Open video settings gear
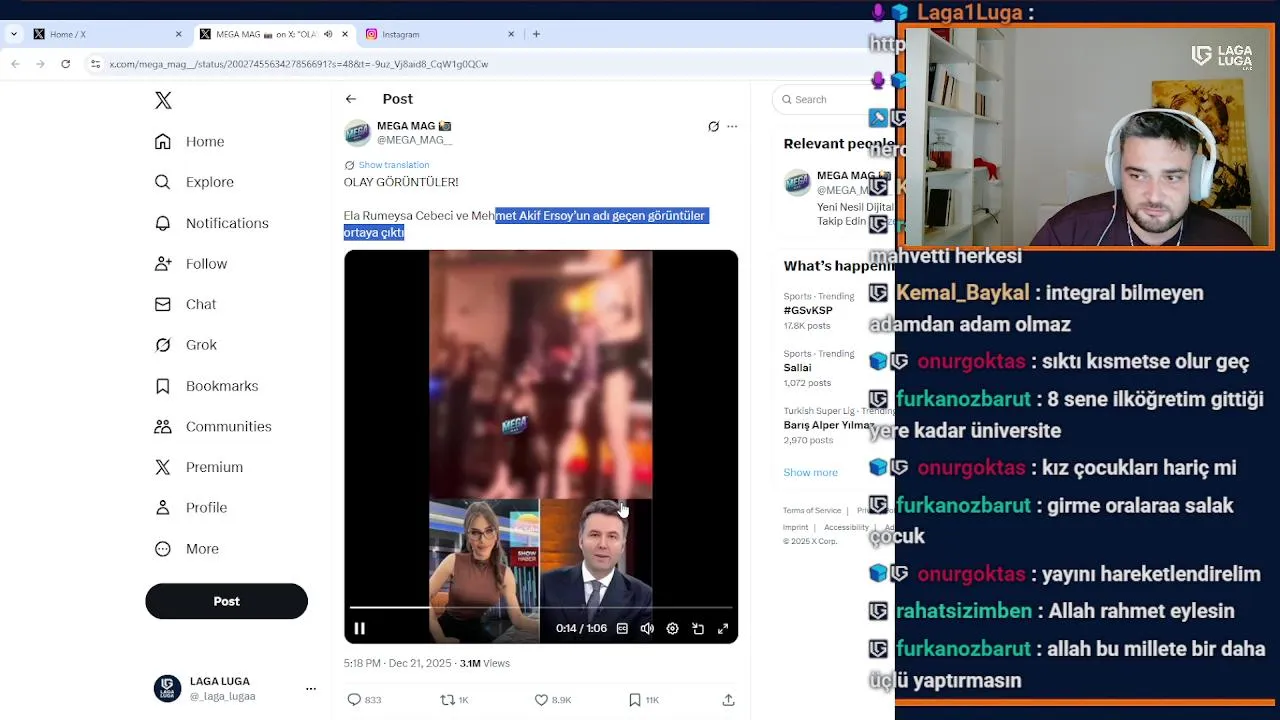1280x720 pixels. 672,628
